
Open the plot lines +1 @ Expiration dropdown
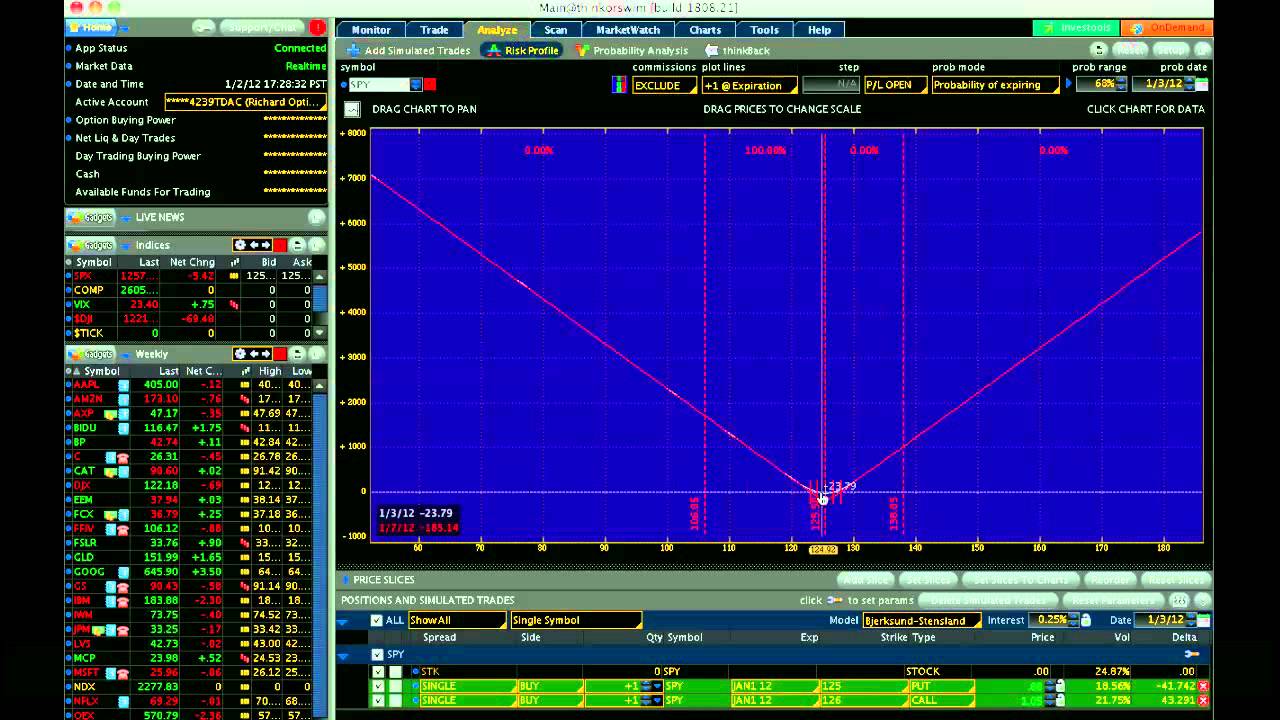[x=750, y=85]
